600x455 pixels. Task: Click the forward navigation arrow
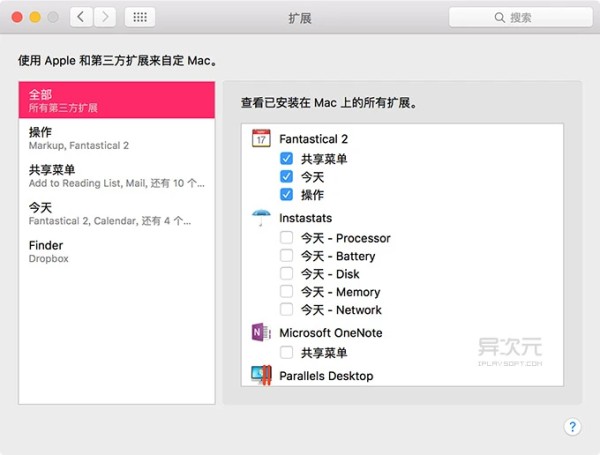click(104, 17)
